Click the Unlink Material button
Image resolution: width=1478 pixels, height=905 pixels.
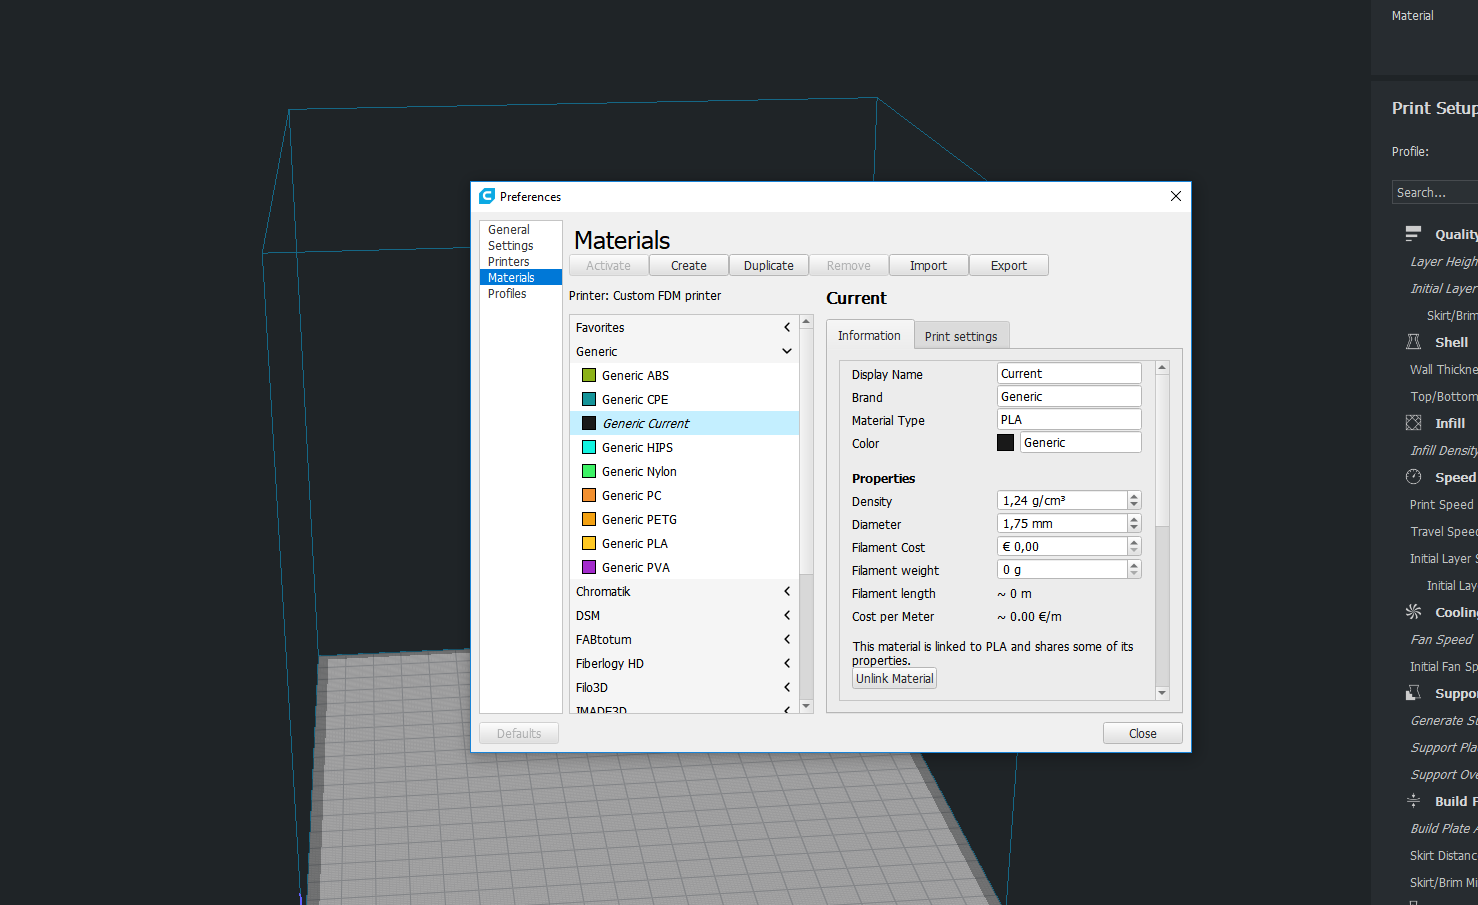(x=895, y=678)
